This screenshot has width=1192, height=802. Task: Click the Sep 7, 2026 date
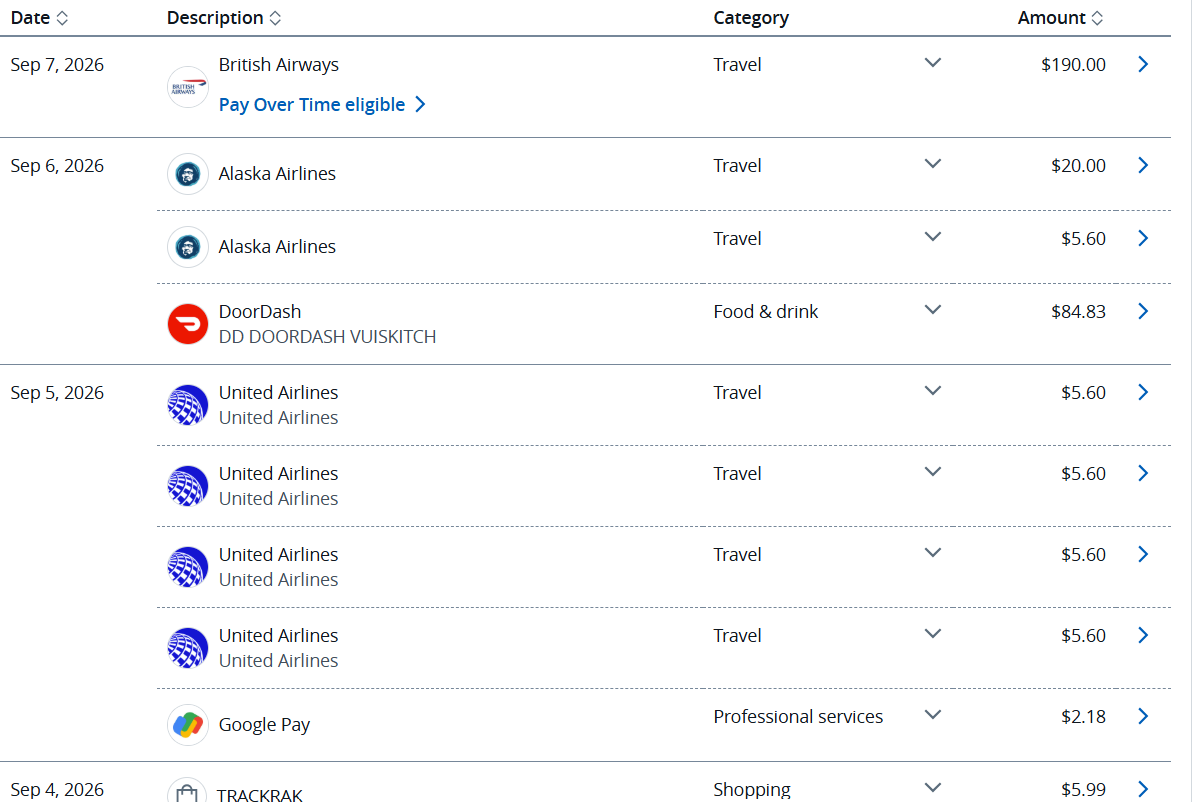tap(57, 65)
